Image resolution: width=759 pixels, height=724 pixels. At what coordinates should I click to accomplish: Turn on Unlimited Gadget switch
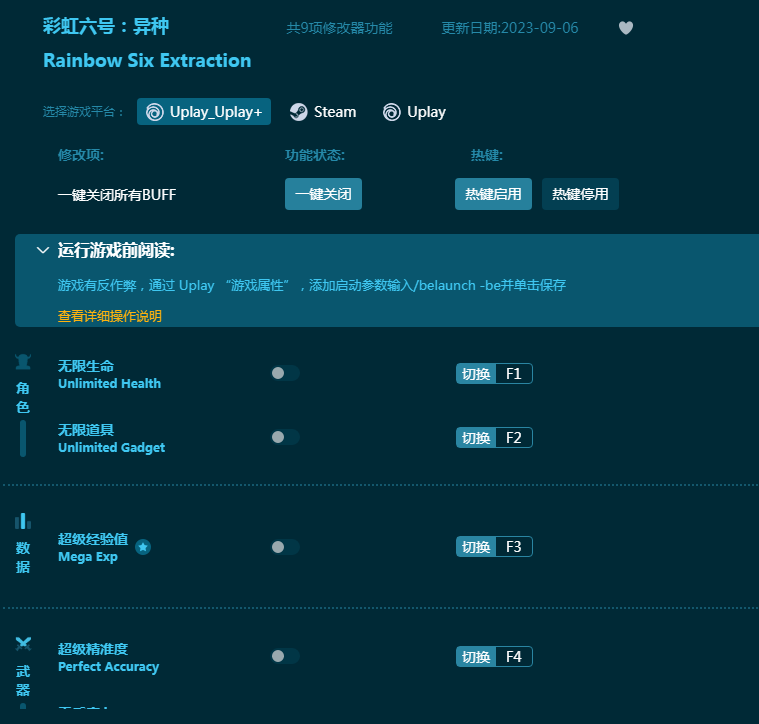click(x=284, y=437)
